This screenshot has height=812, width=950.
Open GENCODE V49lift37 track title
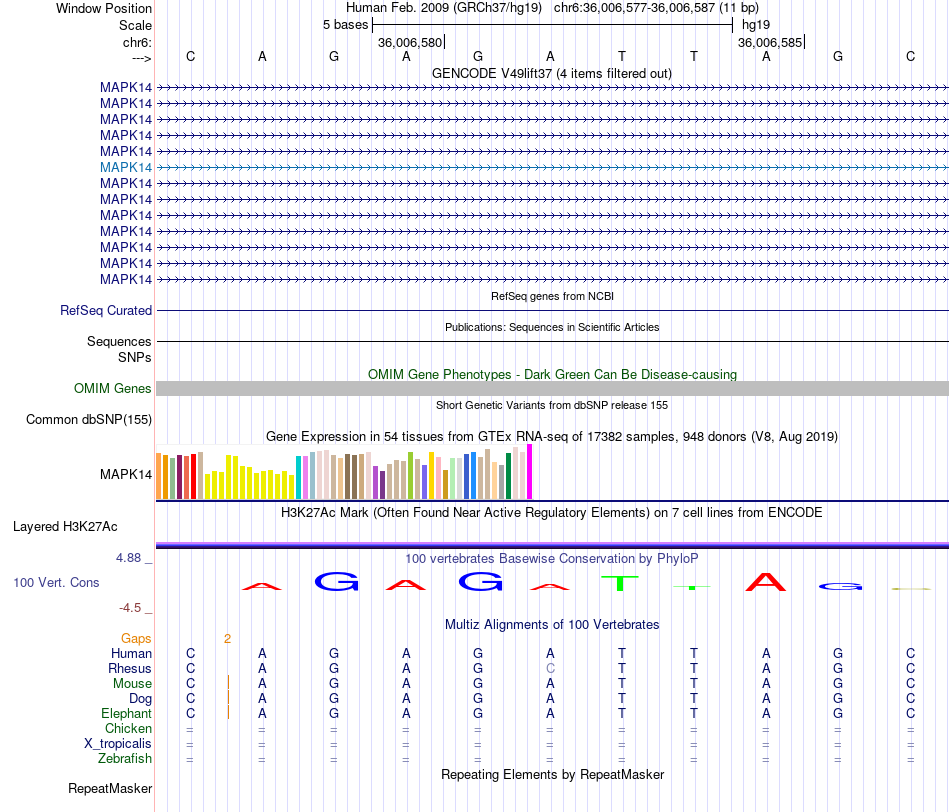tap(552, 73)
